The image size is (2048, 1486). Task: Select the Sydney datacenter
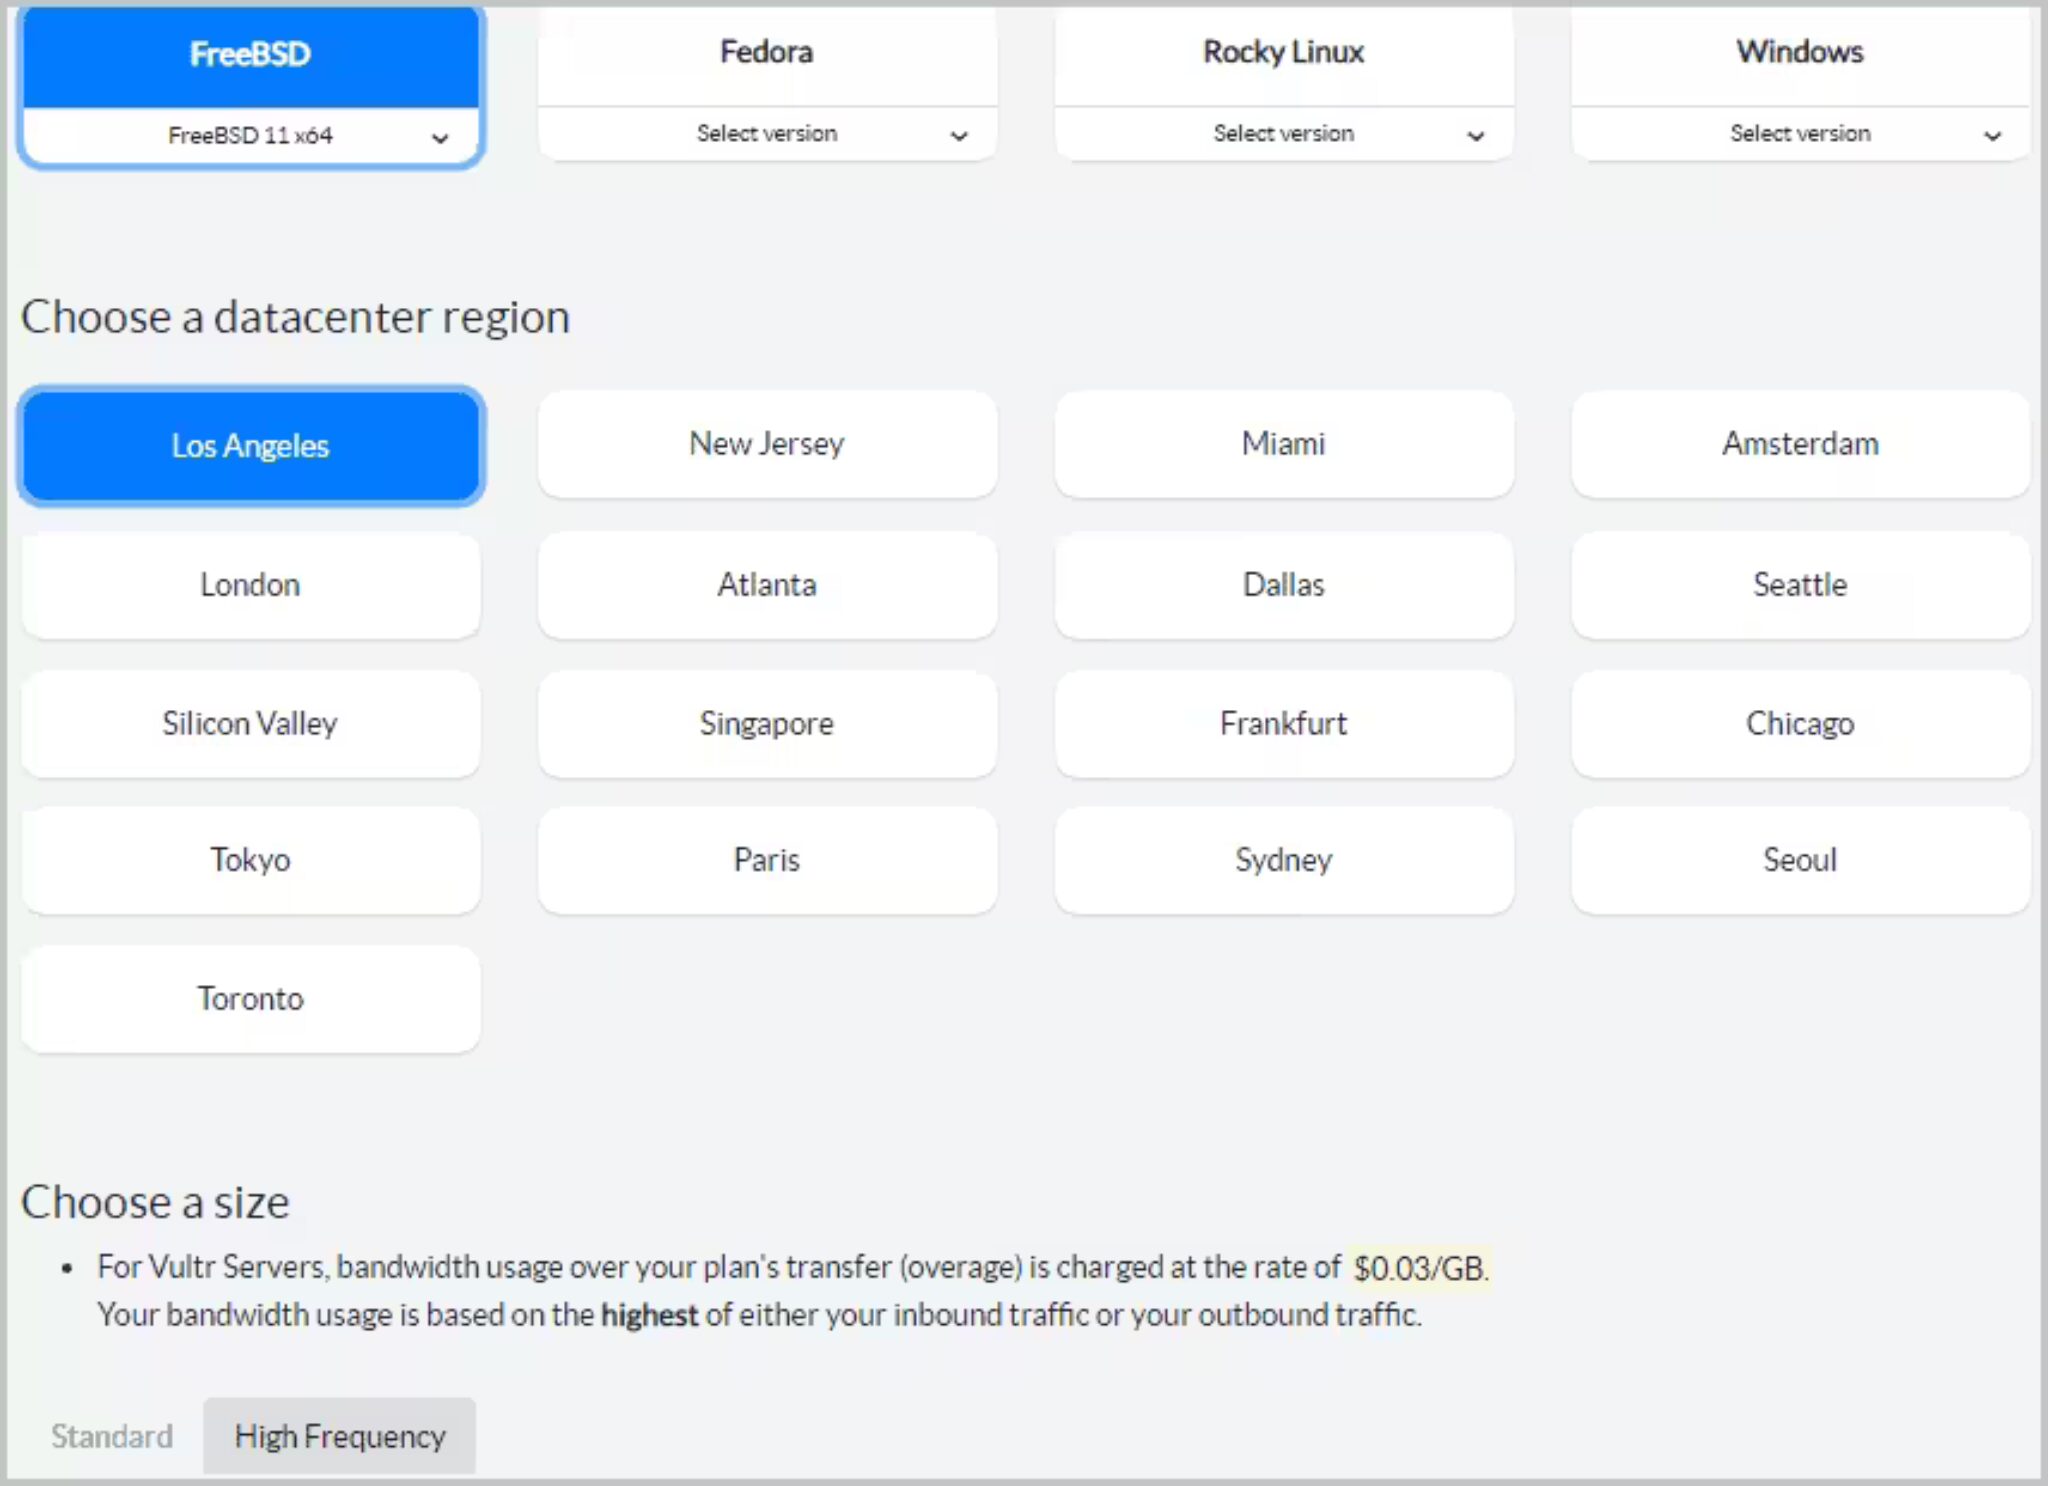[x=1284, y=860]
